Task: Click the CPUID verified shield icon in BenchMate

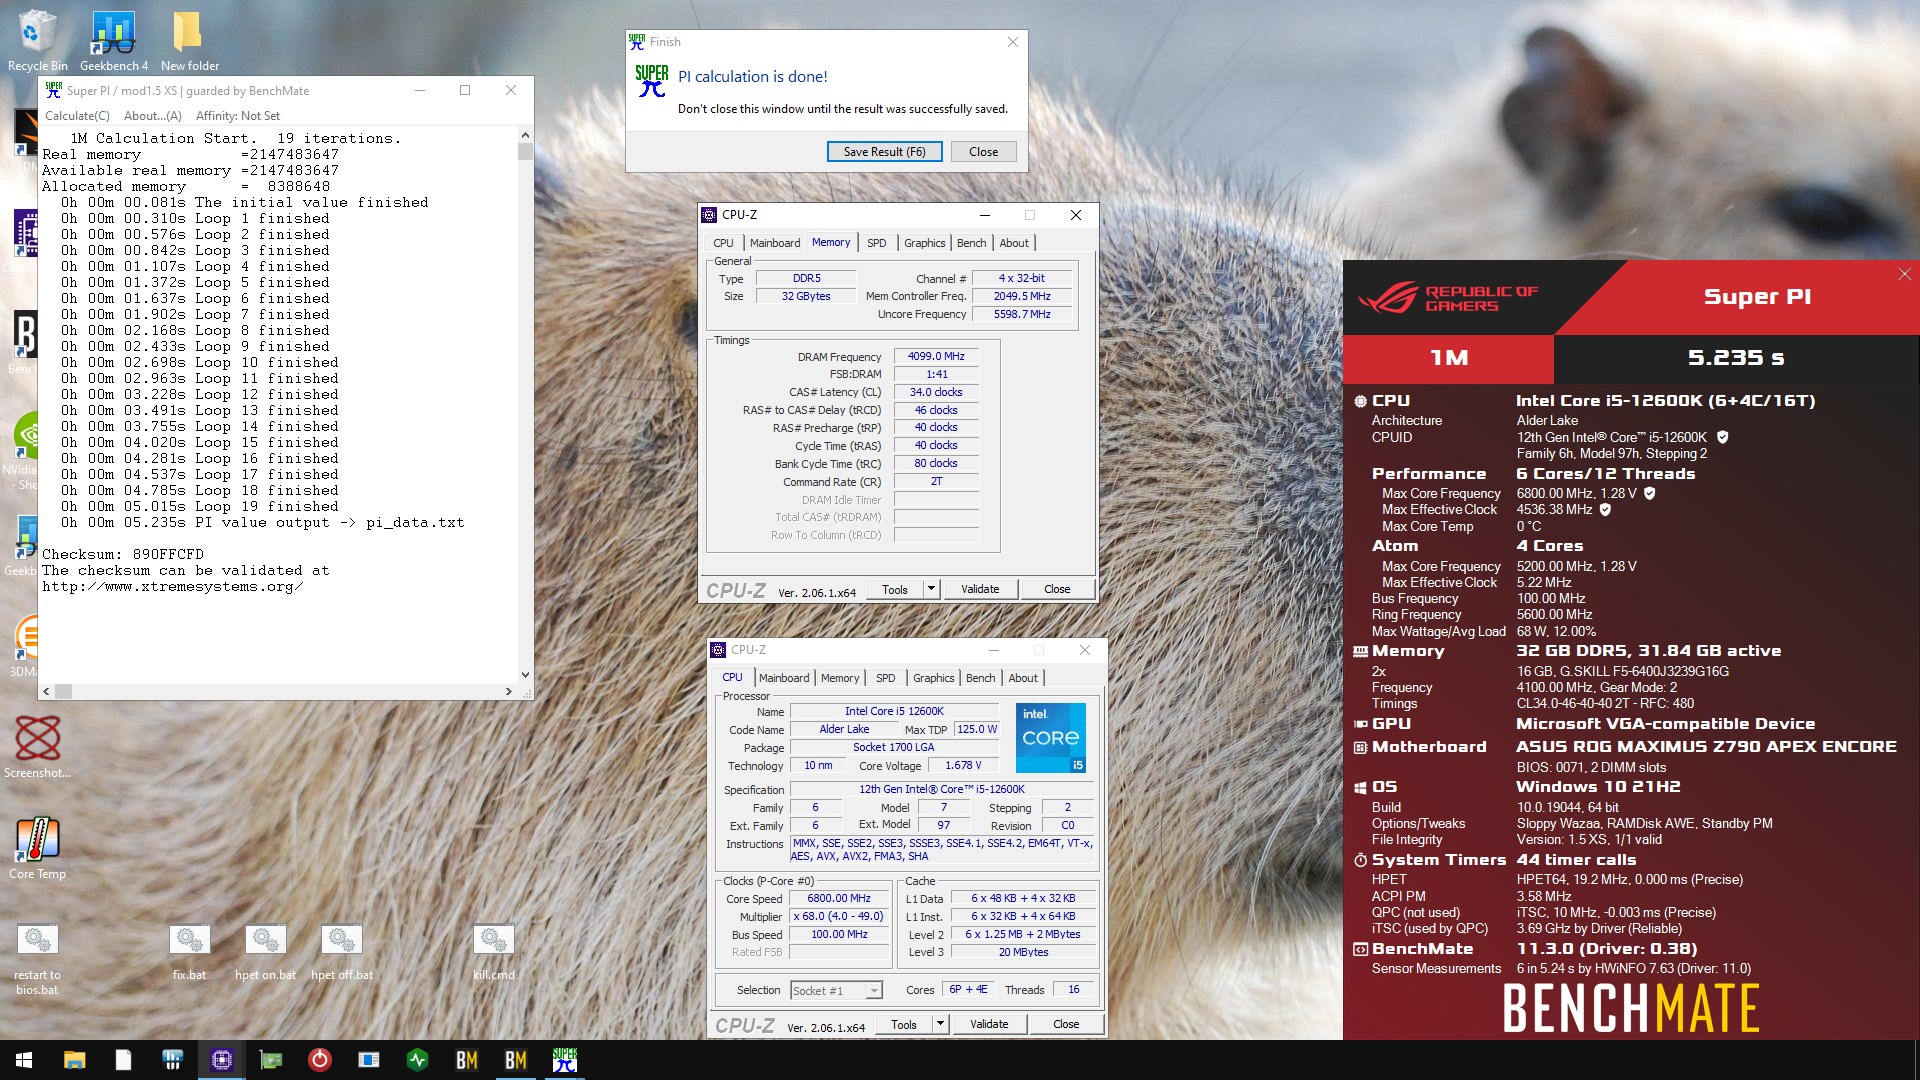Action: pos(1723,437)
